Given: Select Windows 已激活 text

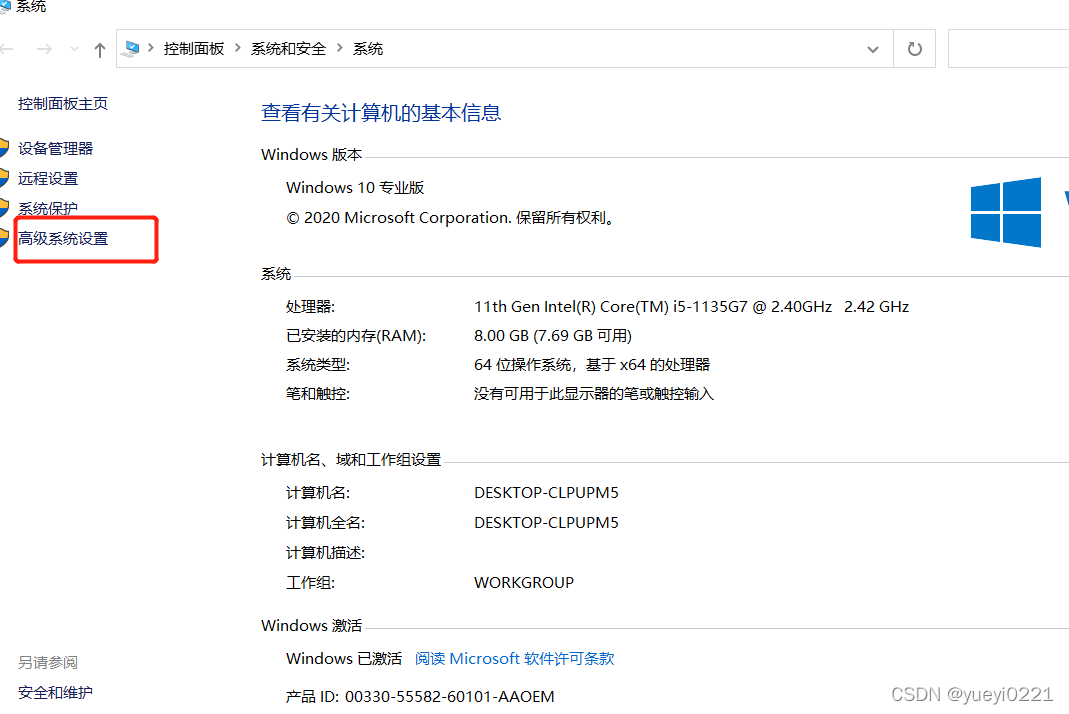Looking at the screenshot, I should coord(344,659).
